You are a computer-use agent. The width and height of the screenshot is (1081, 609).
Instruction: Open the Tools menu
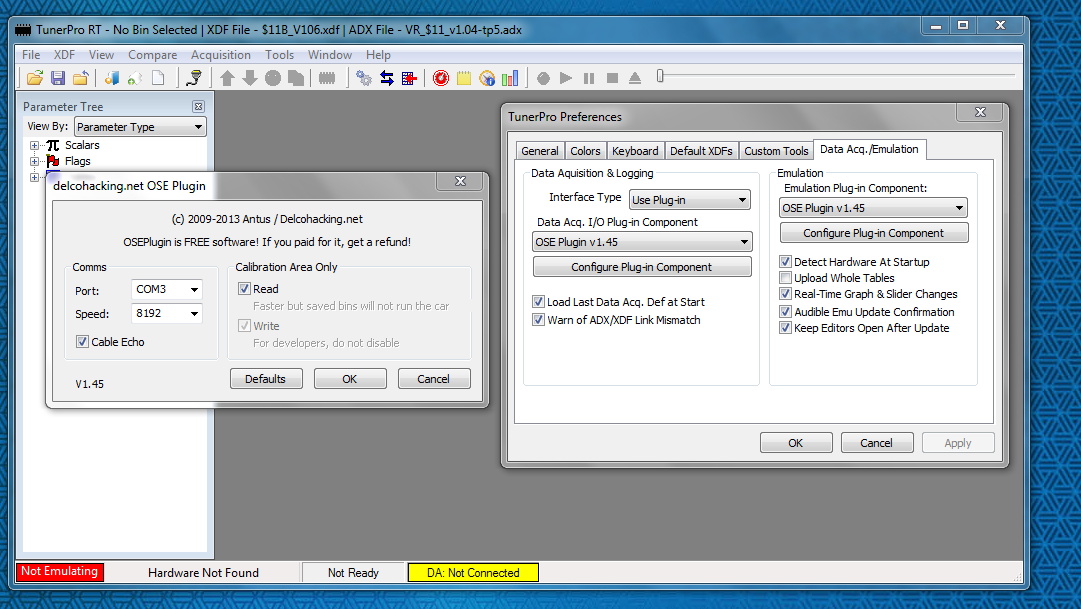pos(279,54)
